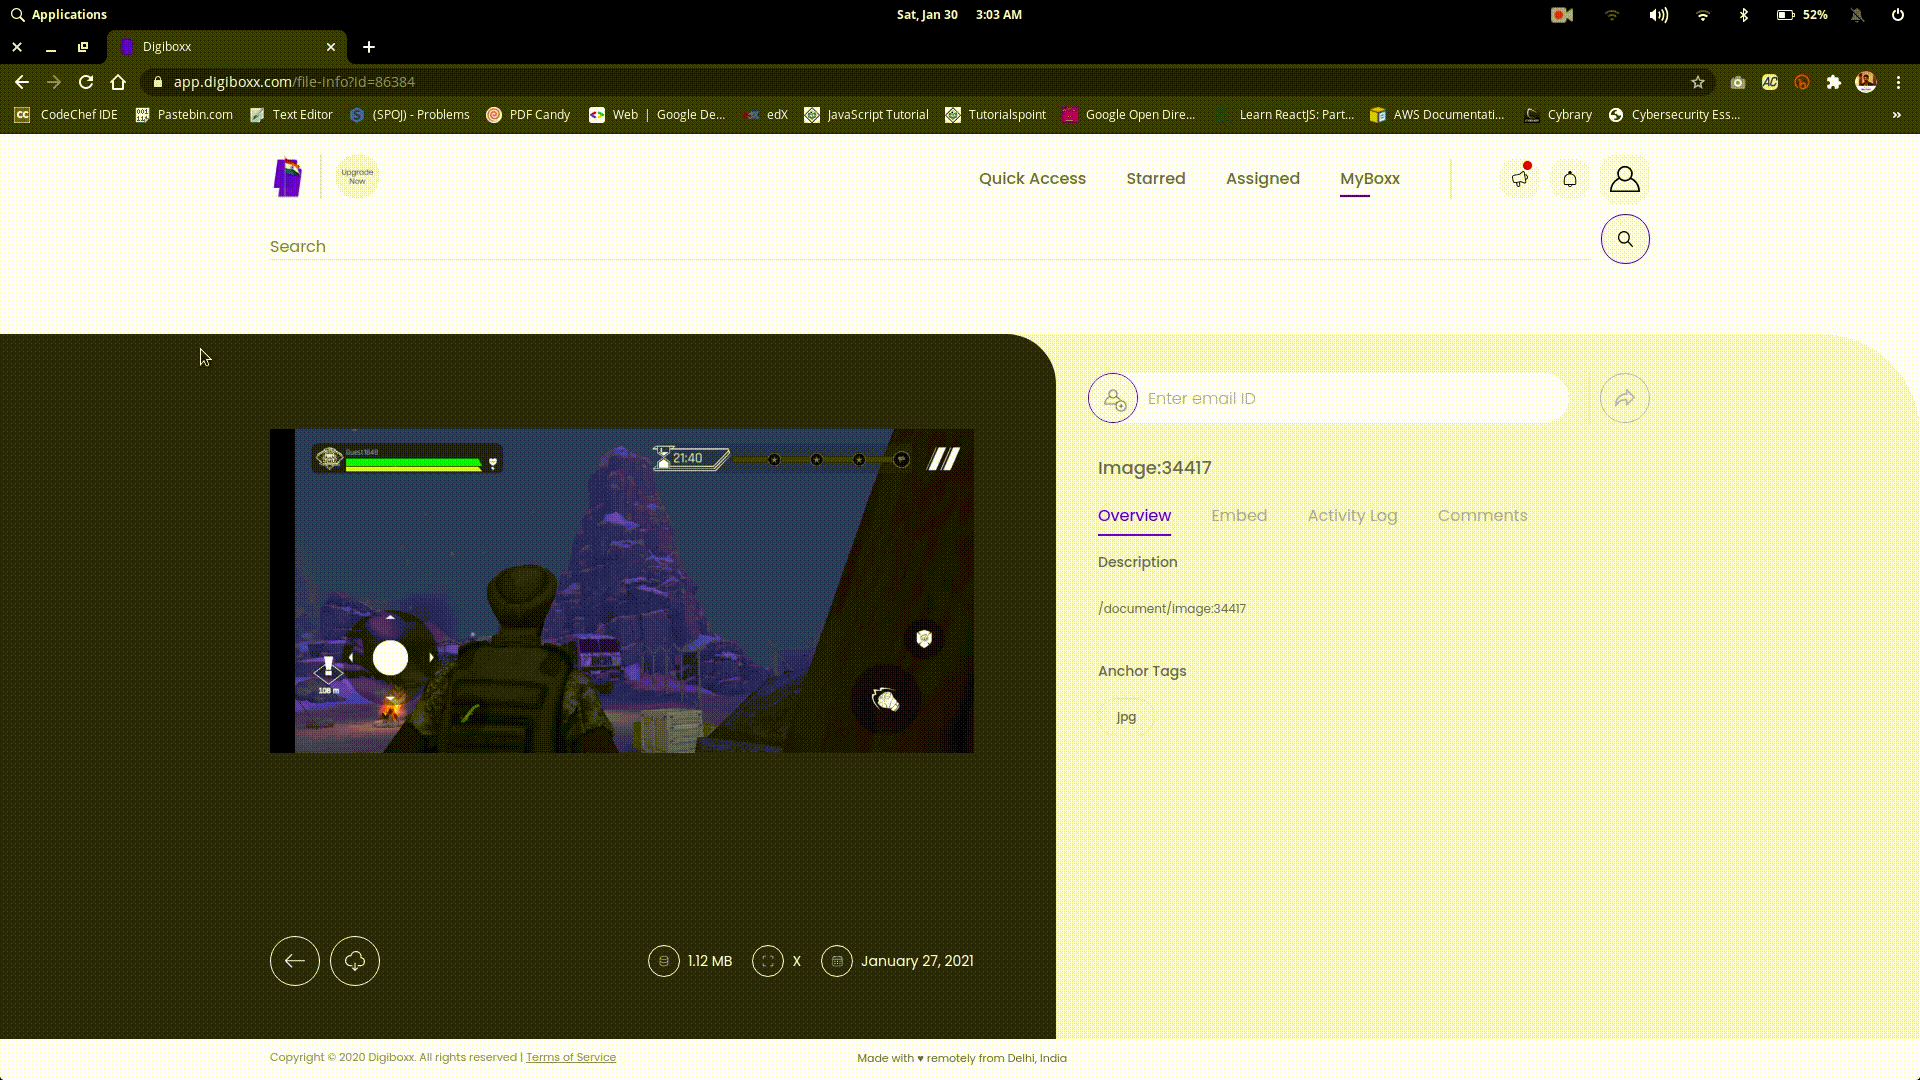
Task: Go back with the left arrow button
Action: point(295,961)
